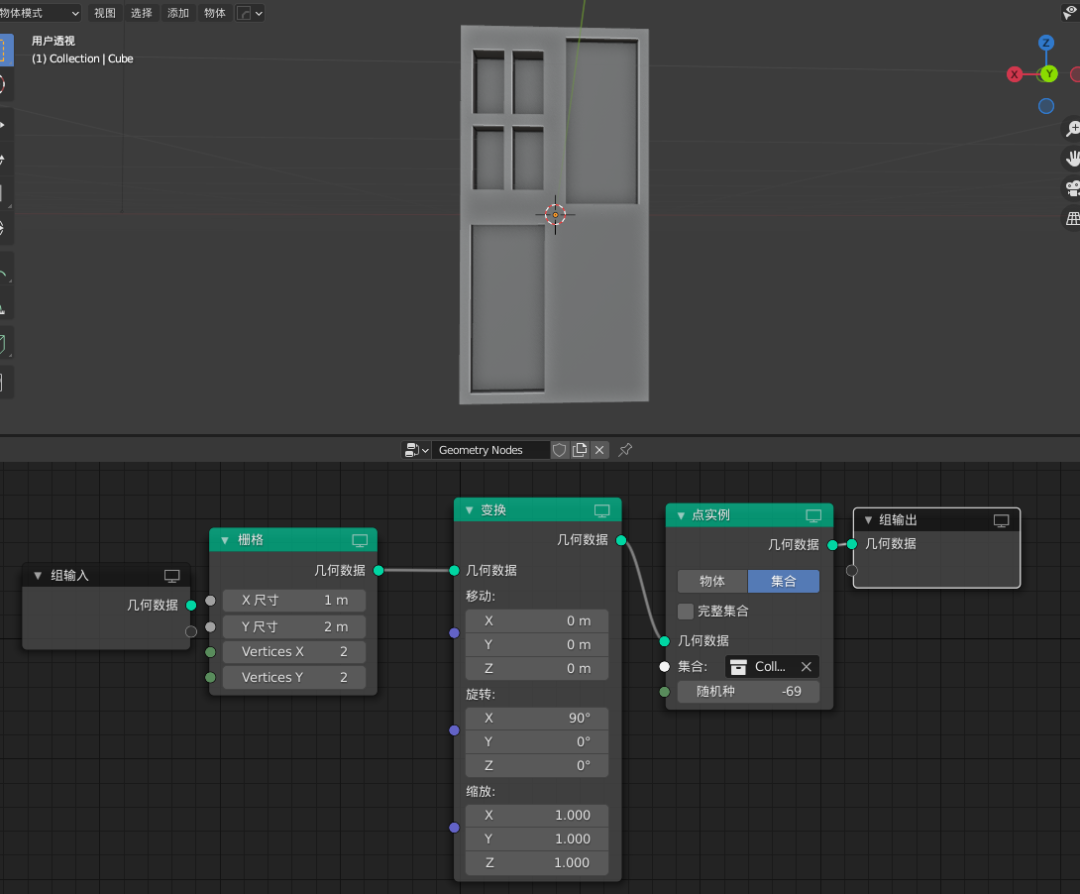This screenshot has width=1080, height=894.
Task: Create new node tree via copy icon
Action: click(579, 450)
